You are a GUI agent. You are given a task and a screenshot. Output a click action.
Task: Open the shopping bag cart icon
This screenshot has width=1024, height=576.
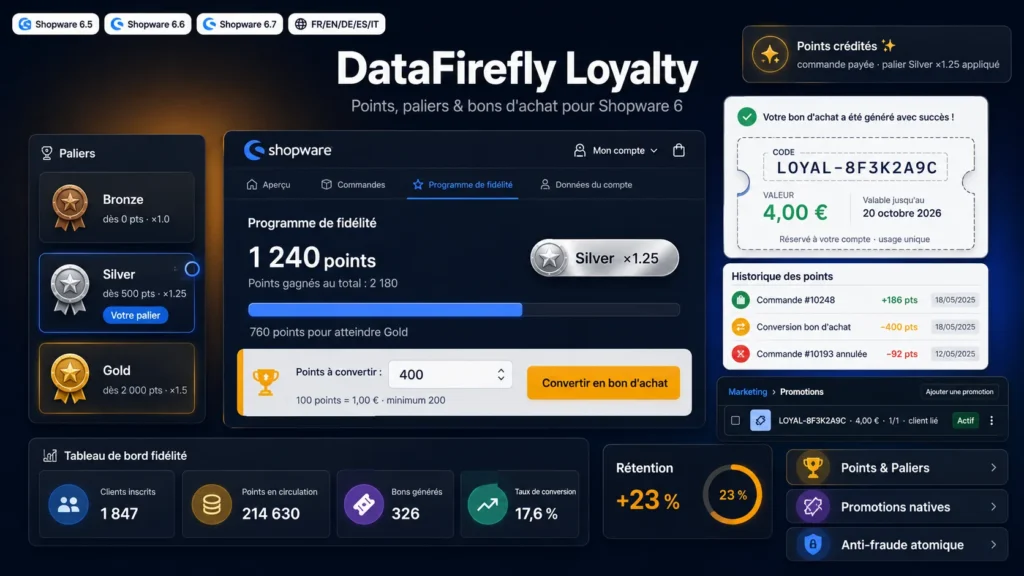click(679, 150)
